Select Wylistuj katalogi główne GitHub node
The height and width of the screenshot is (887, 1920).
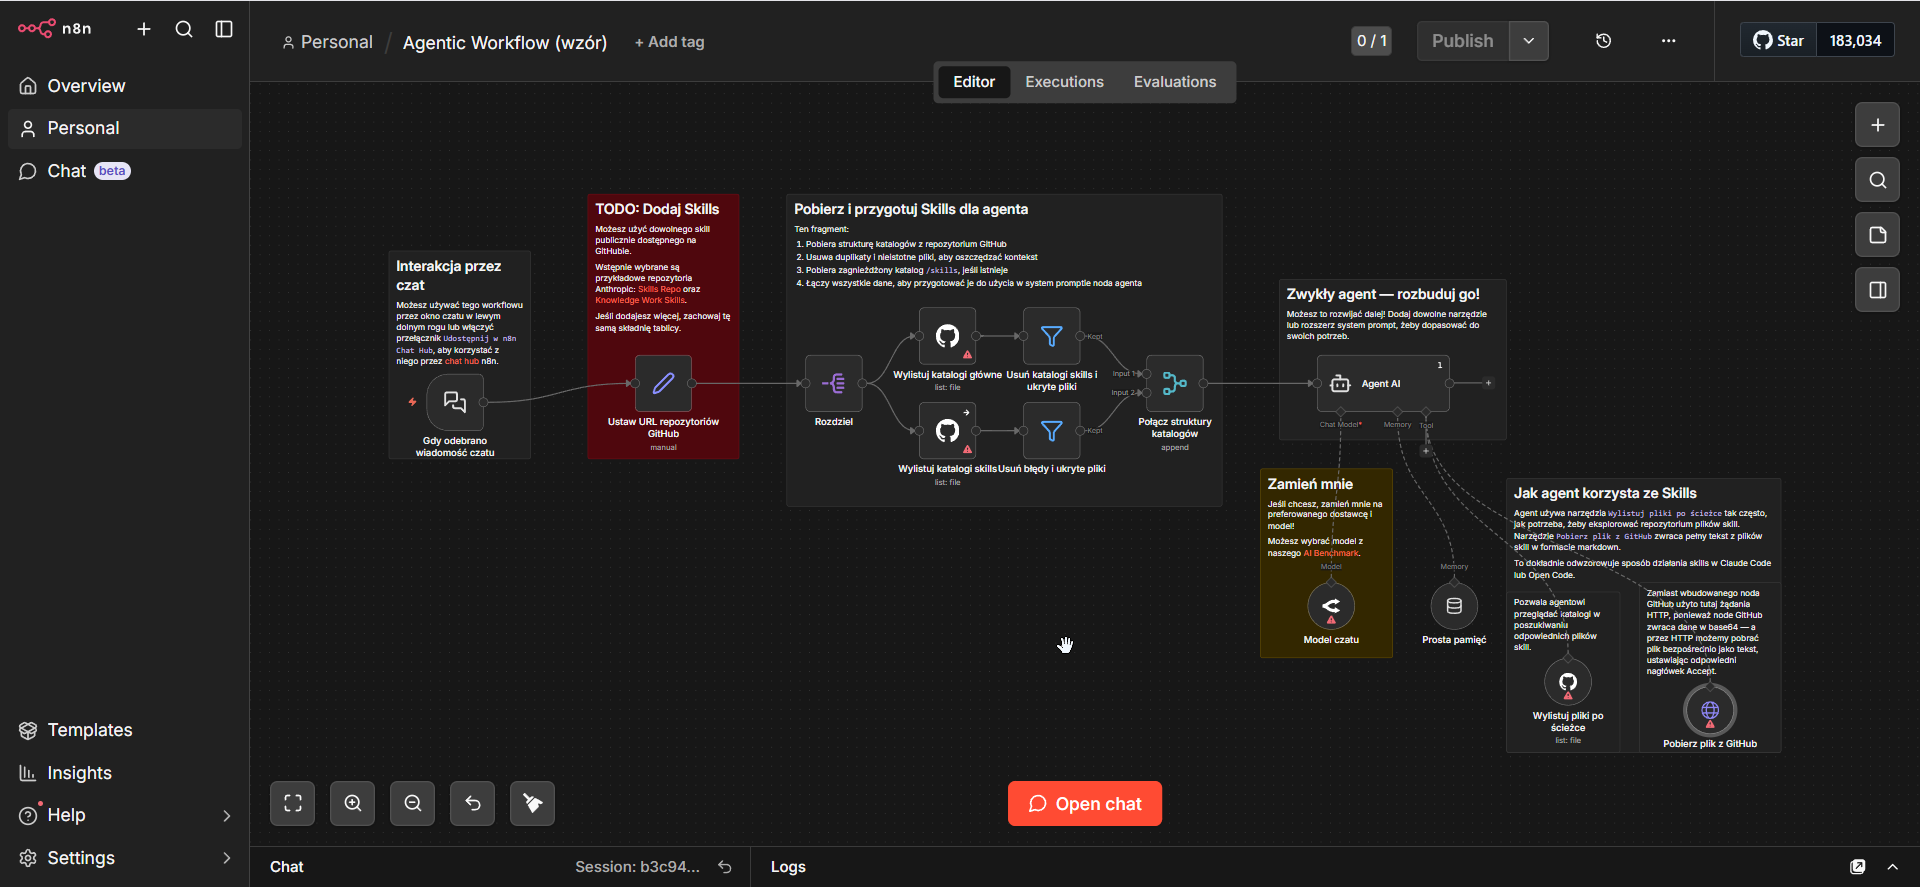click(947, 336)
